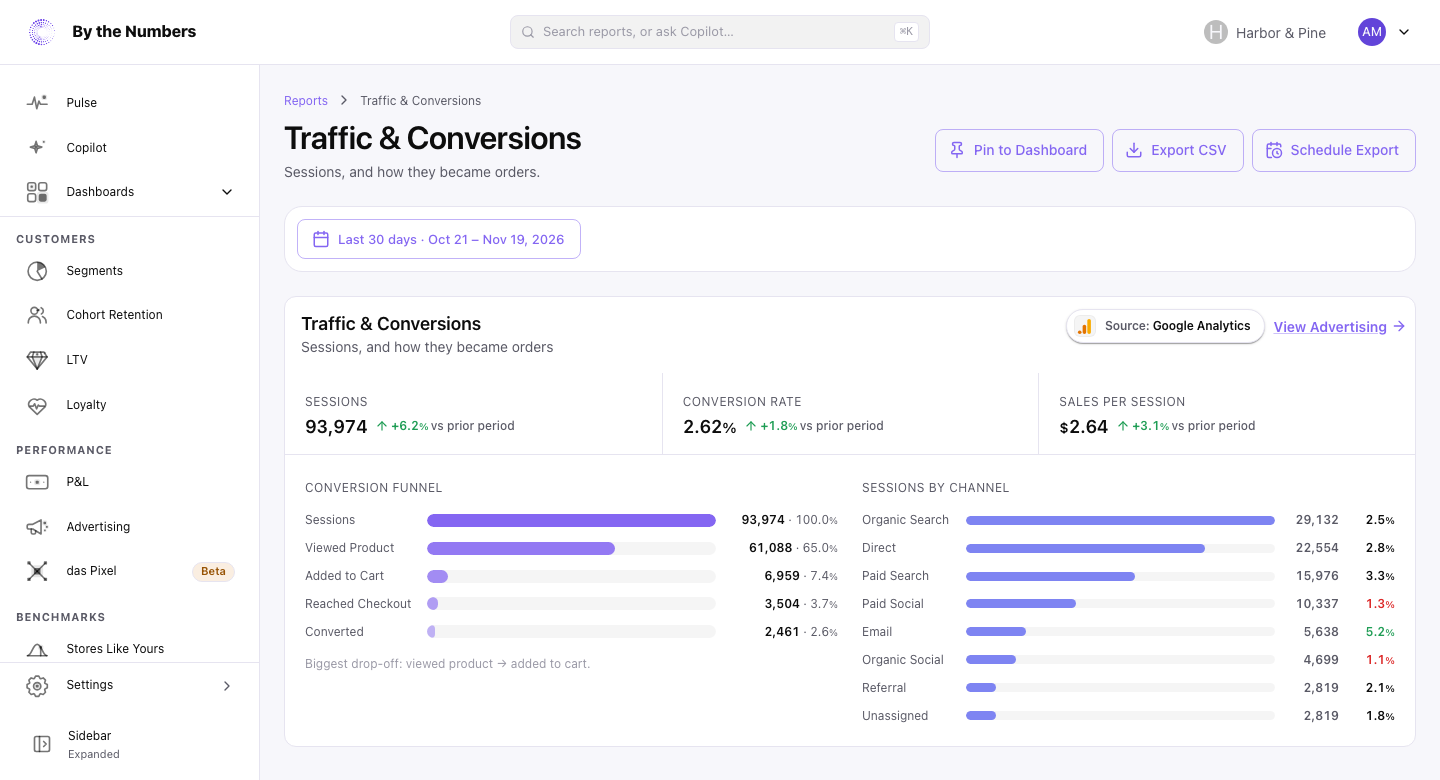Click the search magnifier icon
Viewport: 1440px width, 780px height.
528,32
